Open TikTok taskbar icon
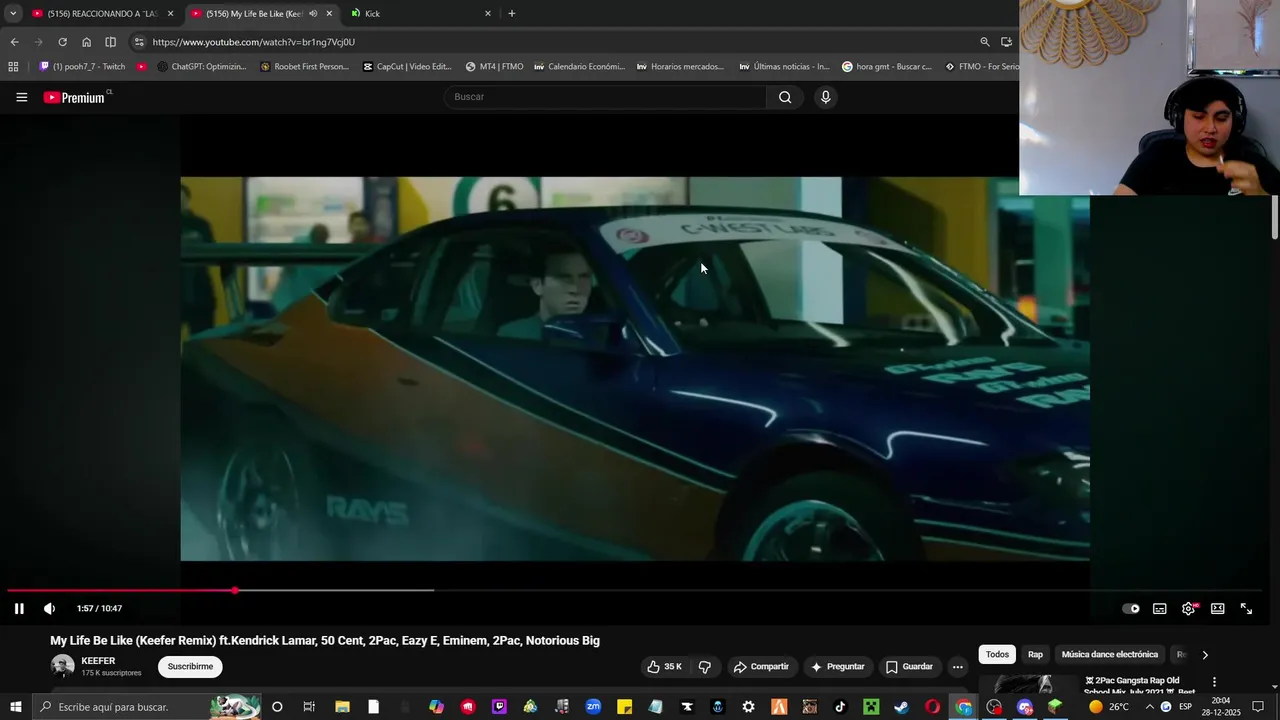Image resolution: width=1280 pixels, height=720 pixels. [x=840, y=707]
